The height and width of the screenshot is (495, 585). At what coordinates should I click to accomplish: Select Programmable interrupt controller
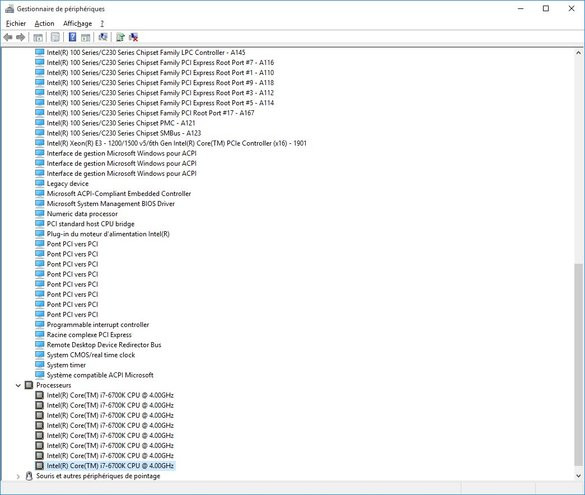tap(98, 325)
